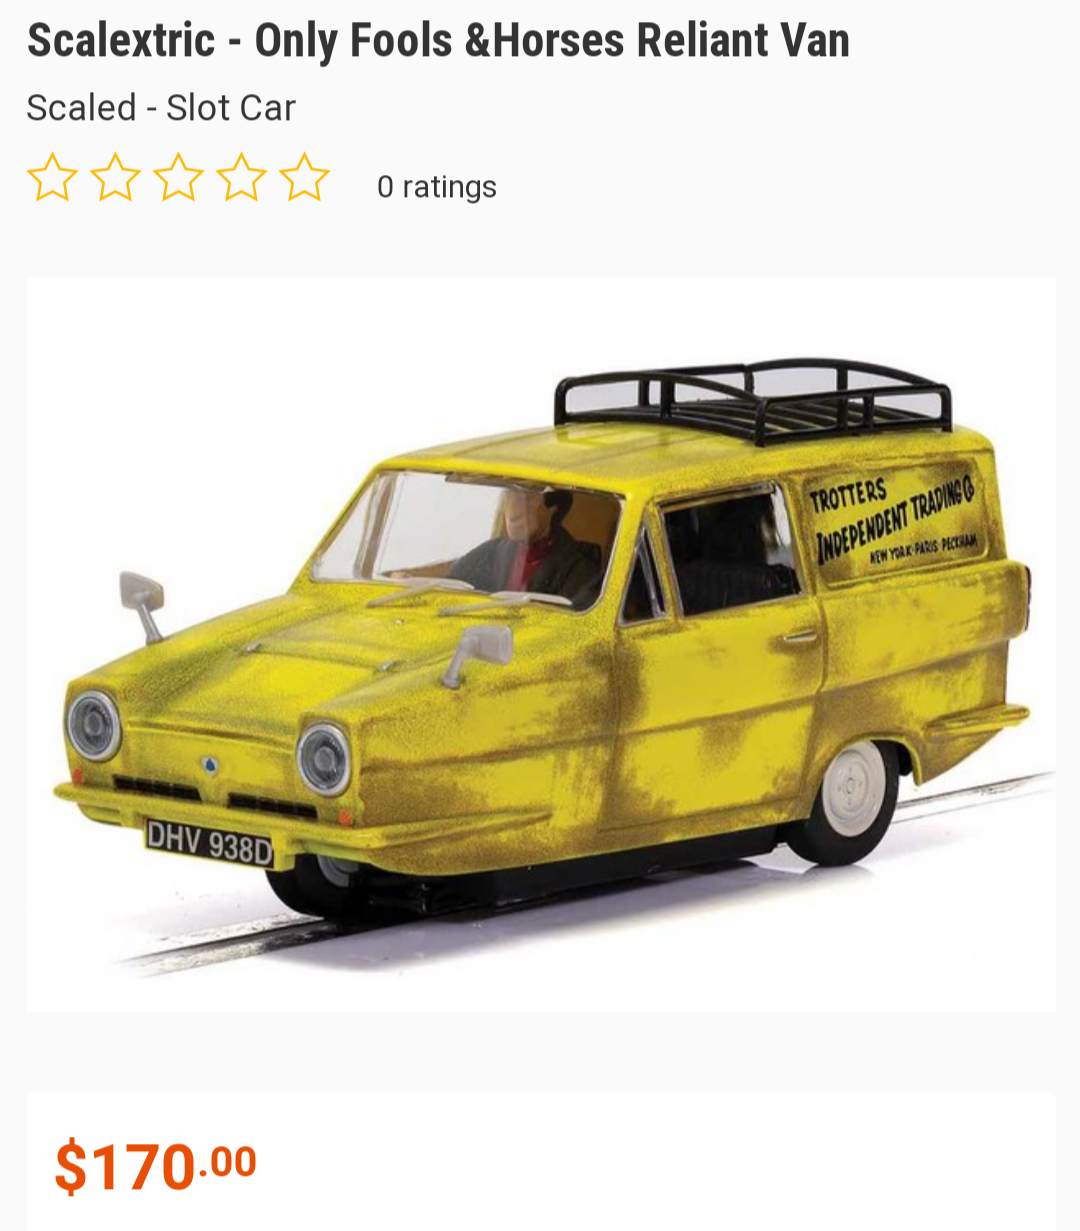Rate the product one star
1080x1231 pixels.
pos(52,178)
